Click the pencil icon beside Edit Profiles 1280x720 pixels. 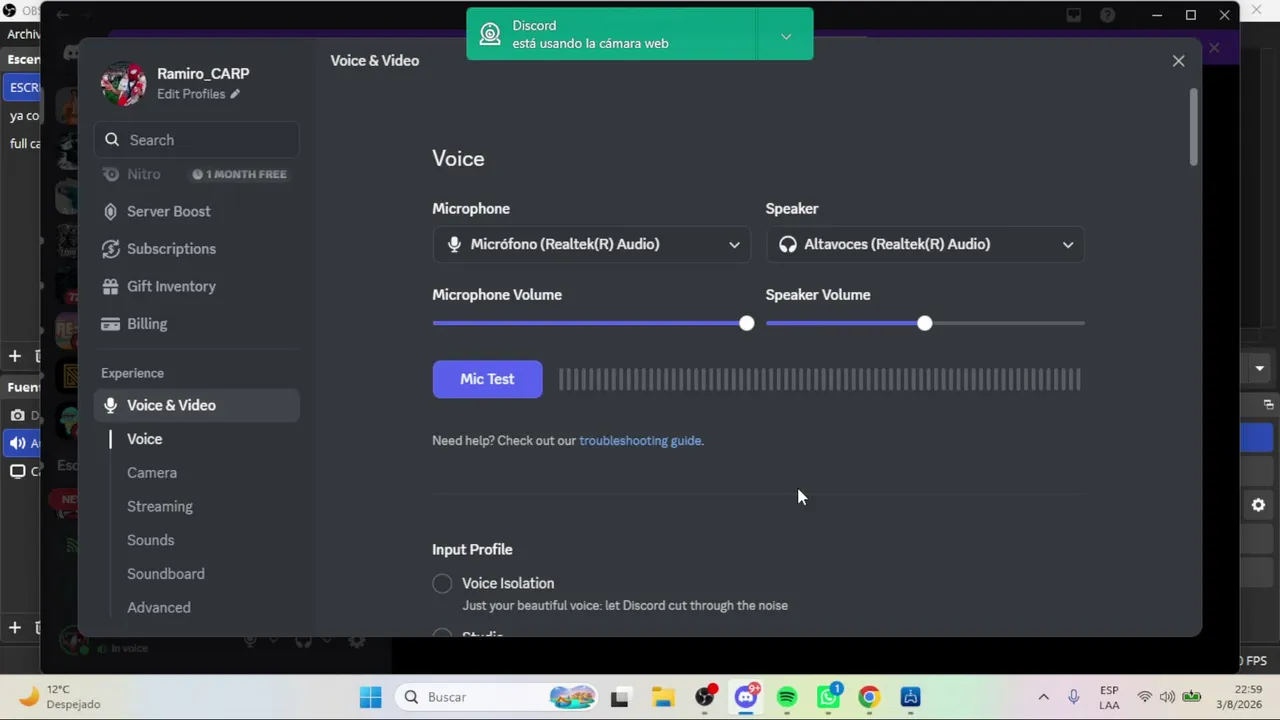coord(235,94)
